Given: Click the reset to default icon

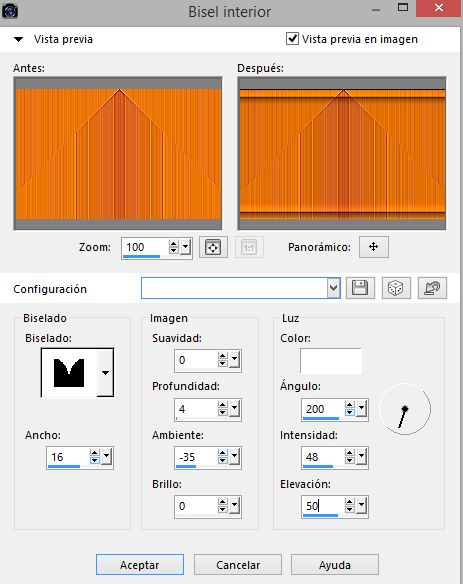Looking at the screenshot, I should click(432, 288).
